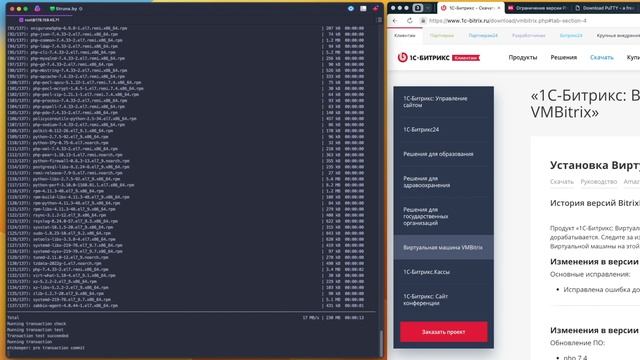
Task: Open the Партнерам24 top tab
Action: [483, 36]
